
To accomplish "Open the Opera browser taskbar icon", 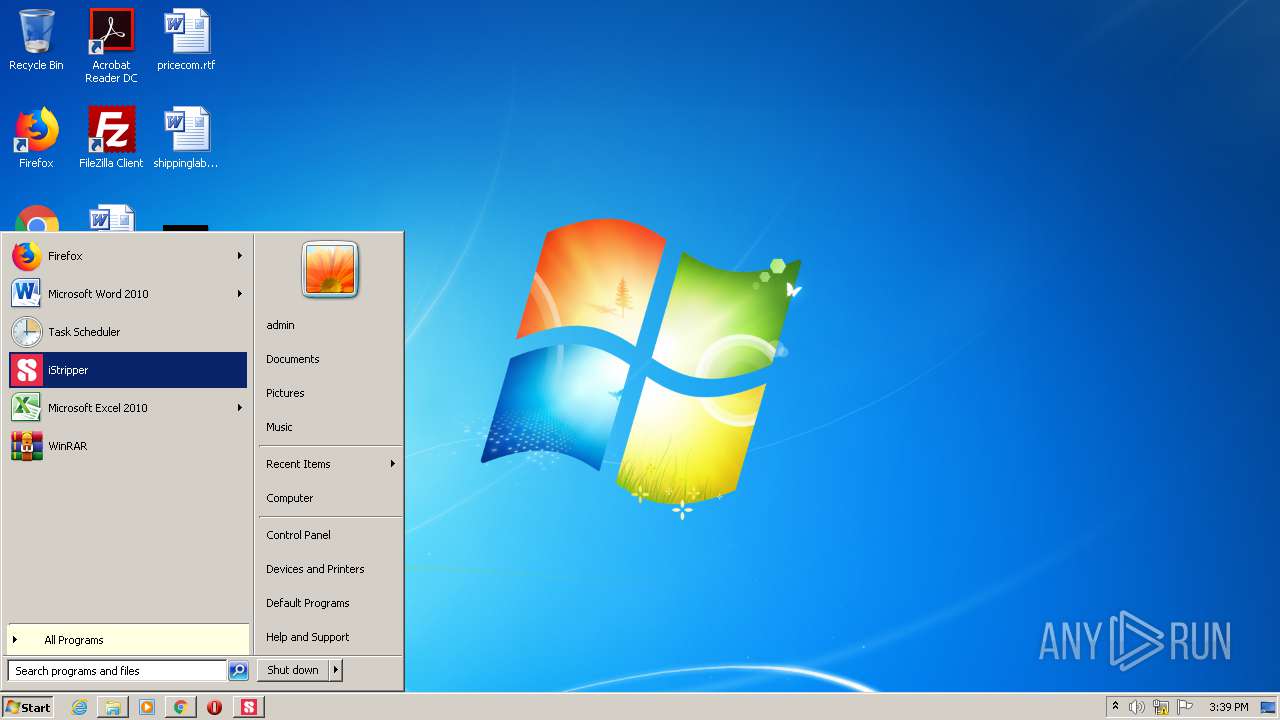I will pyautogui.click(x=214, y=707).
